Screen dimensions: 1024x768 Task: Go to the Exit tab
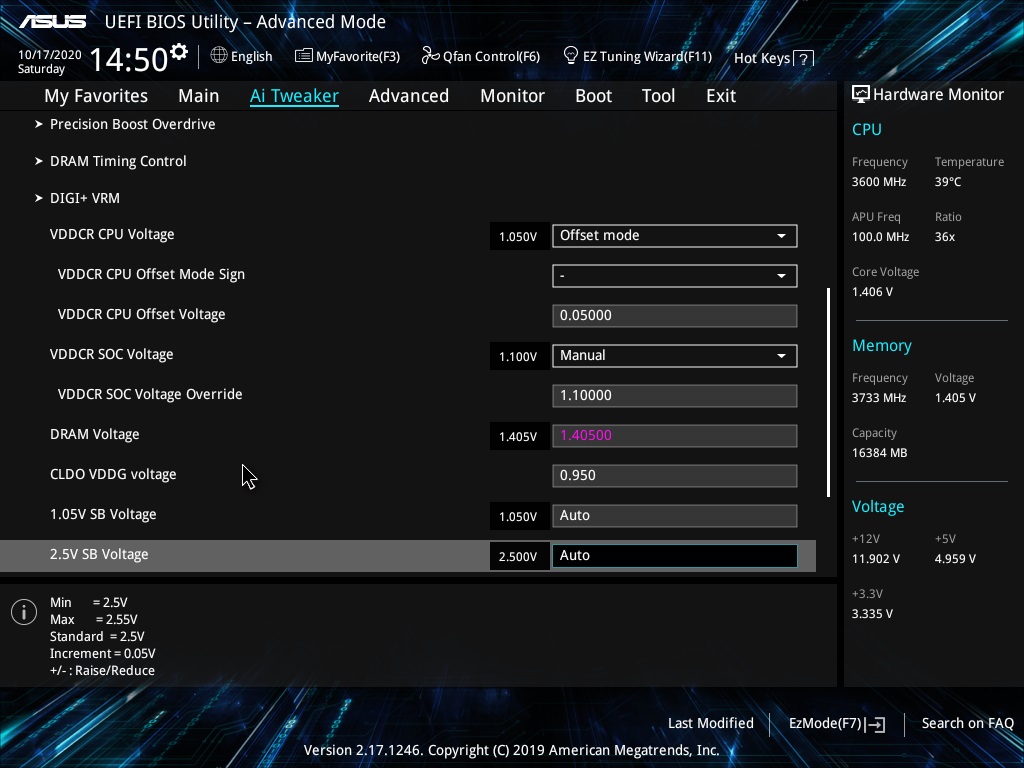click(x=721, y=96)
